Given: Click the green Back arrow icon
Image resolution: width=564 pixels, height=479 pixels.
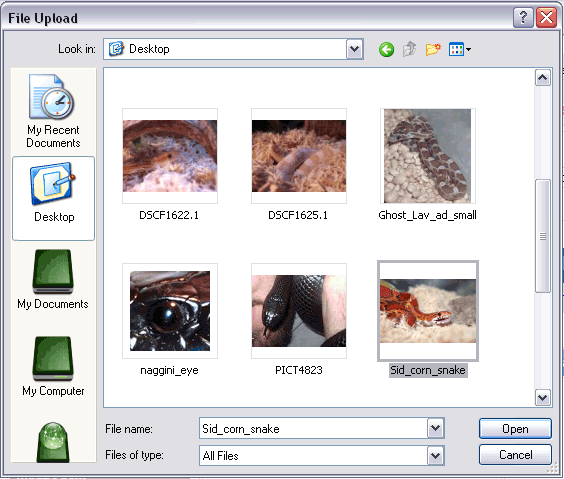Looking at the screenshot, I should pos(386,49).
